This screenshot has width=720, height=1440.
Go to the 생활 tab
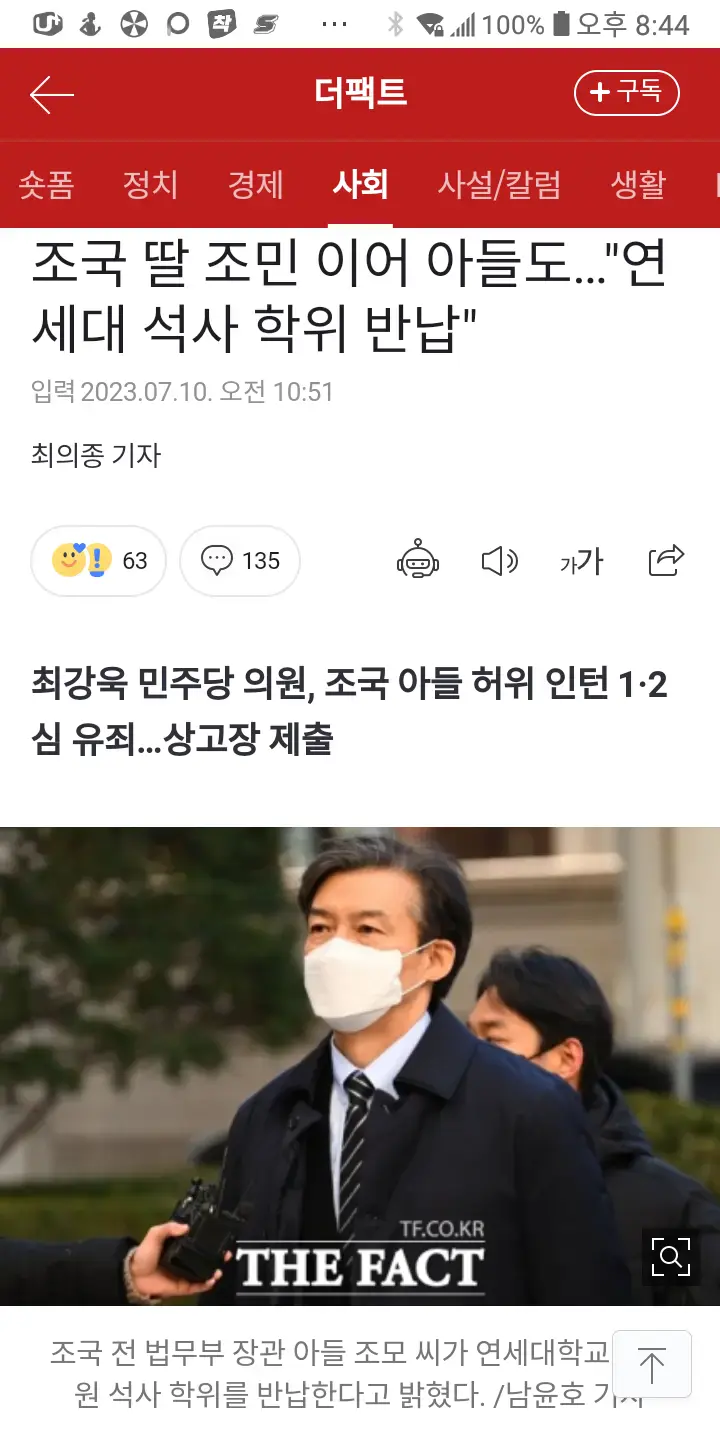(x=638, y=184)
